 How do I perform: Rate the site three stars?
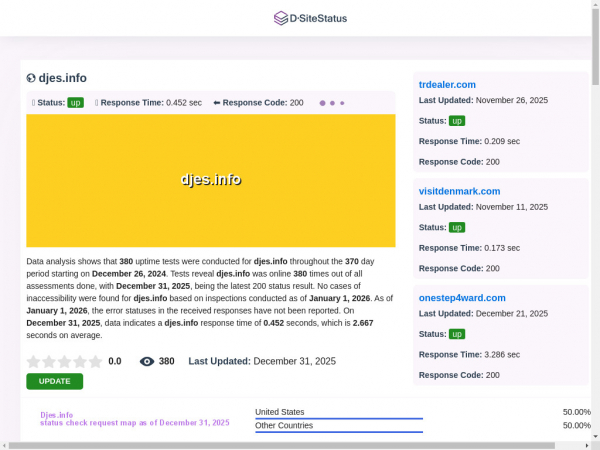point(65,362)
